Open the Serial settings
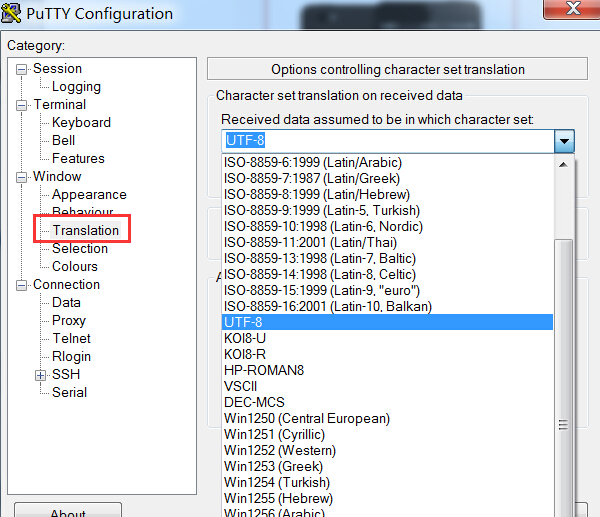The width and height of the screenshot is (600, 517). [x=69, y=393]
